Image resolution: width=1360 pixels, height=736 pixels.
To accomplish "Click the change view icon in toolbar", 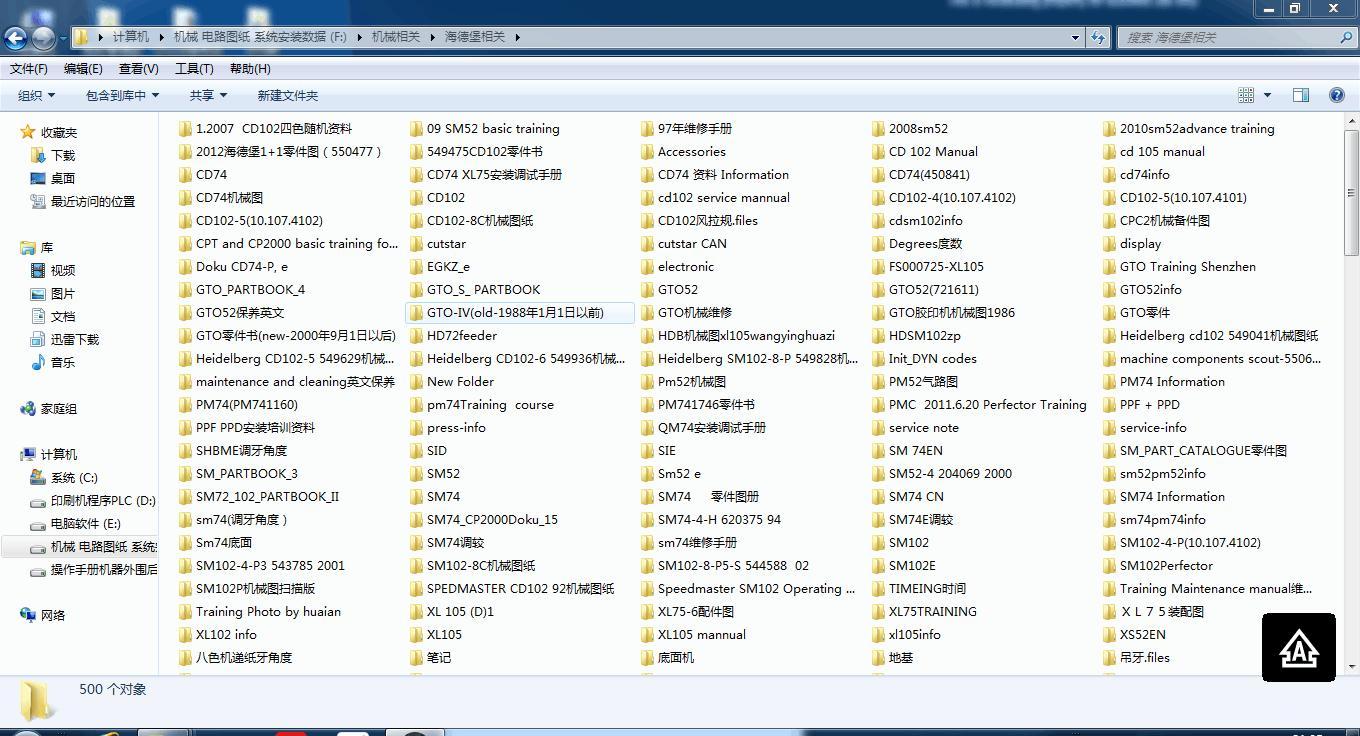I will click(1246, 95).
